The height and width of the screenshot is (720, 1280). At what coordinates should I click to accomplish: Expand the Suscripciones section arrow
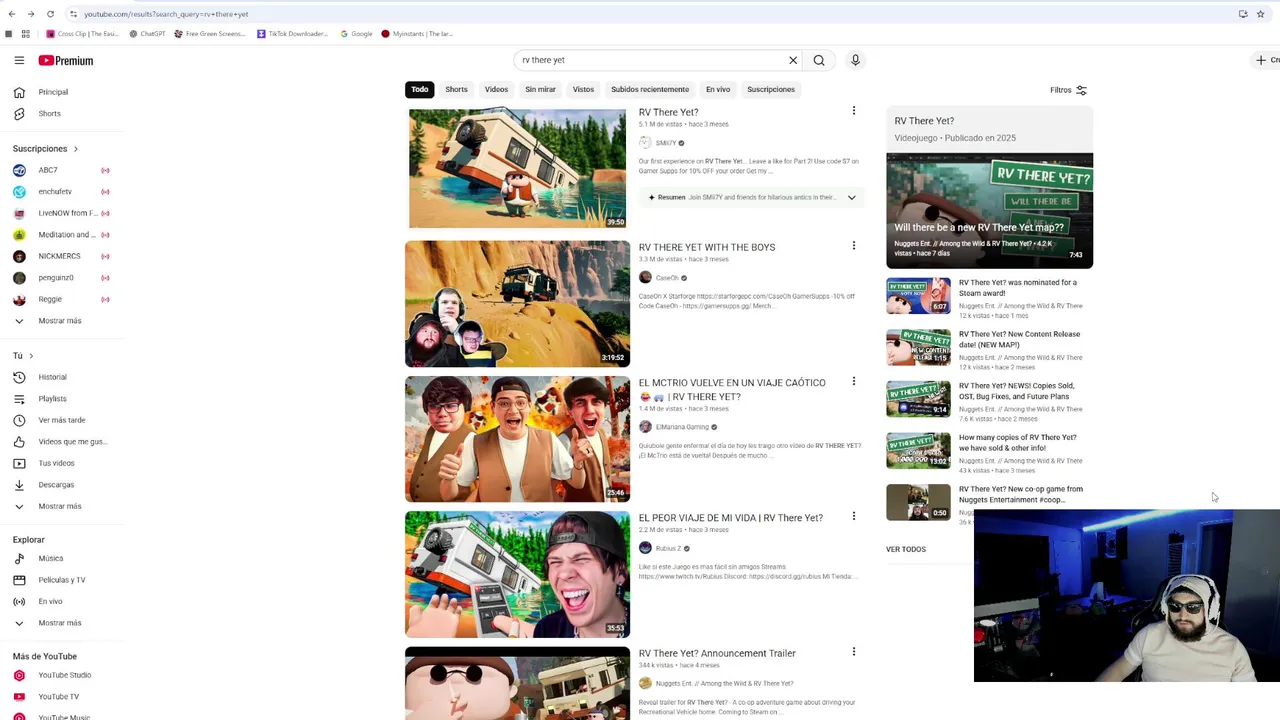[76, 149]
